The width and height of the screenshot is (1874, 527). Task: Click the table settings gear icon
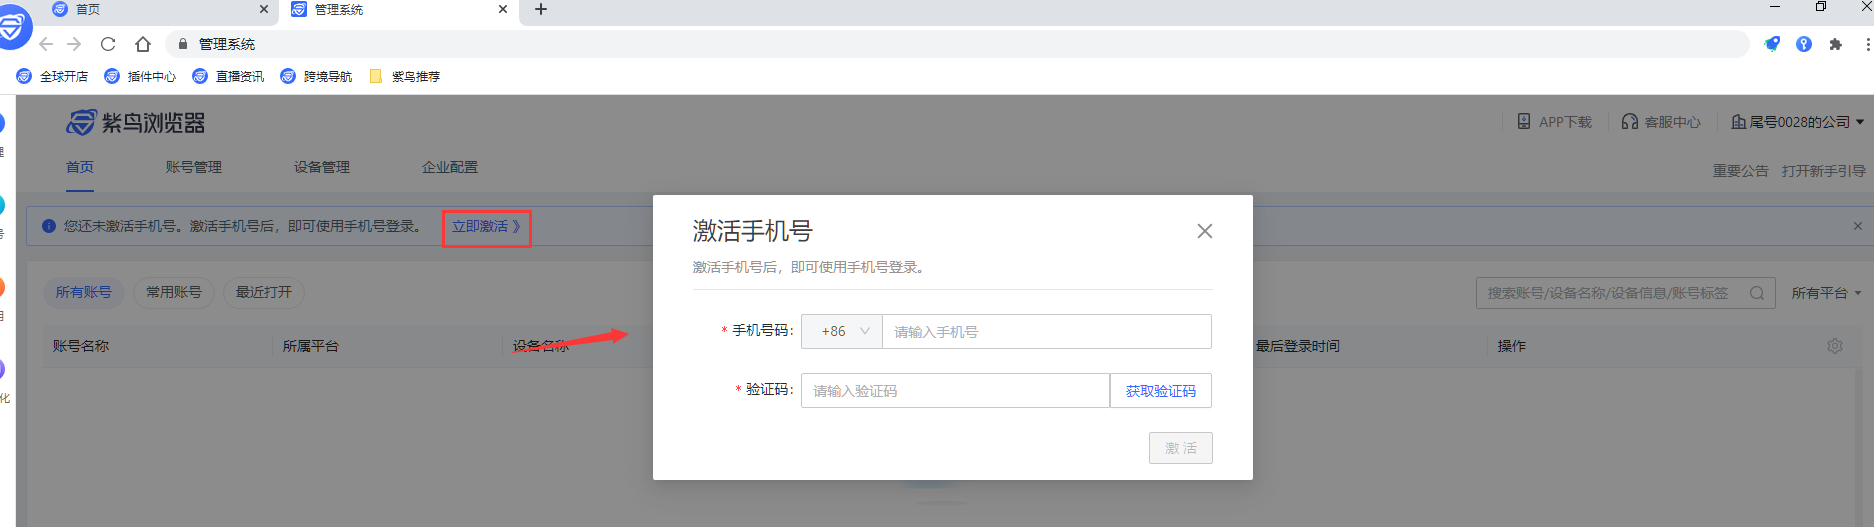(x=1834, y=346)
